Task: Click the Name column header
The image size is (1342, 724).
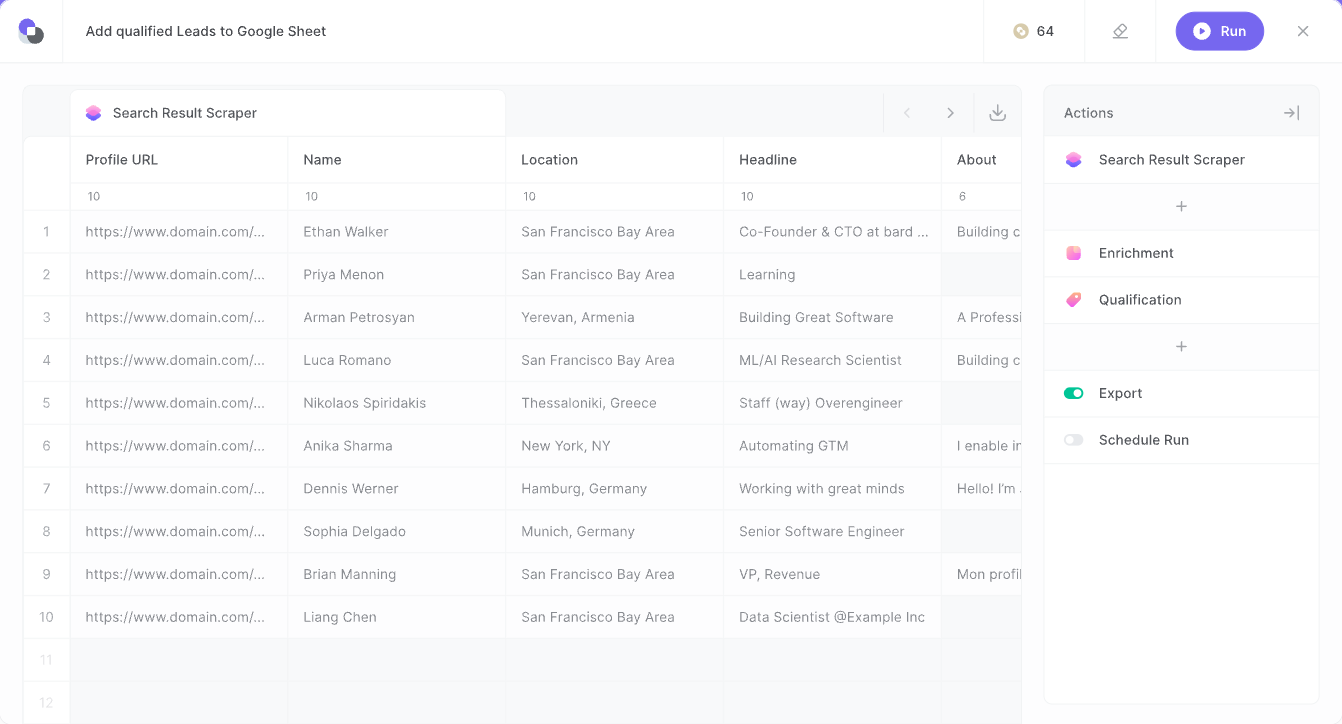Action: [x=397, y=160]
